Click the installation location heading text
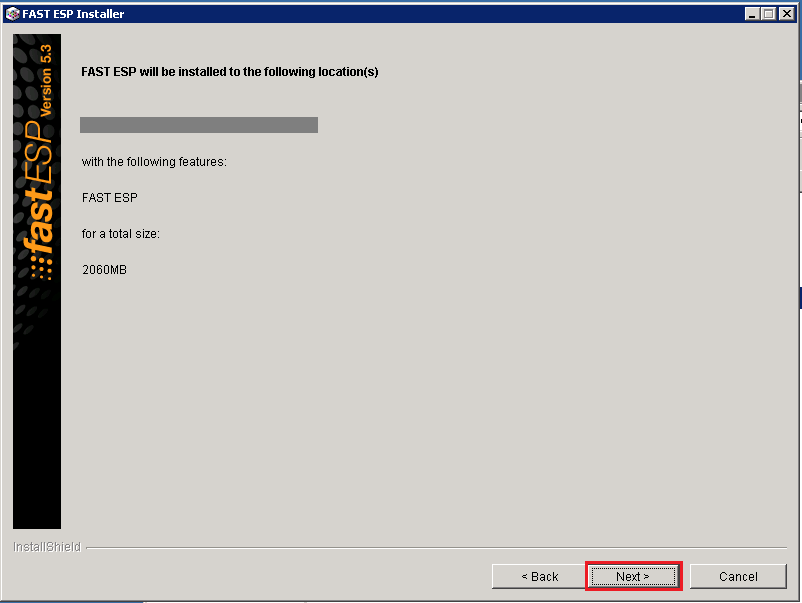Viewport: 802px width, 603px height. tap(230, 71)
